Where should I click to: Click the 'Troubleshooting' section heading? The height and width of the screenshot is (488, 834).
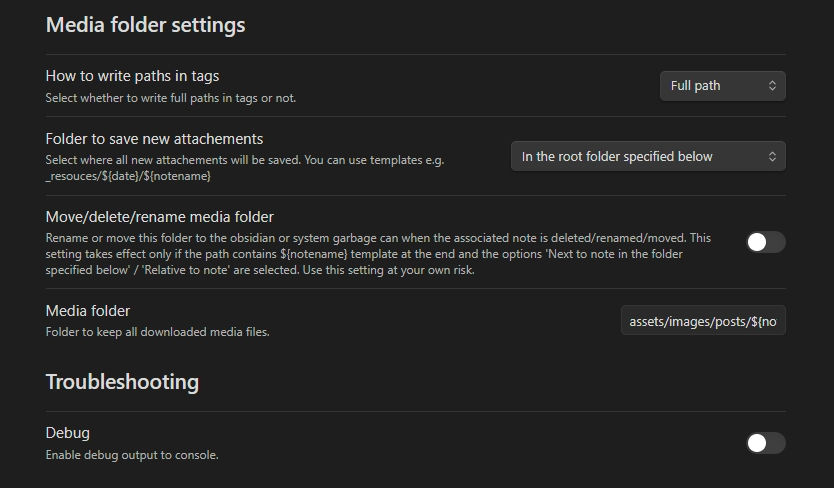122,382
